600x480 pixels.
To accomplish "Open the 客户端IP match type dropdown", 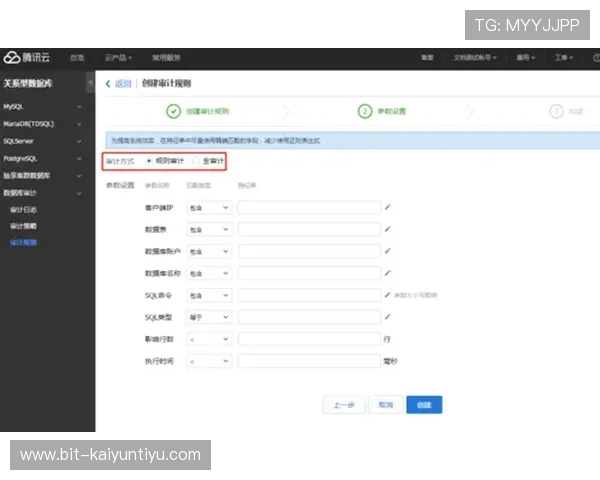I will [209, 208].
